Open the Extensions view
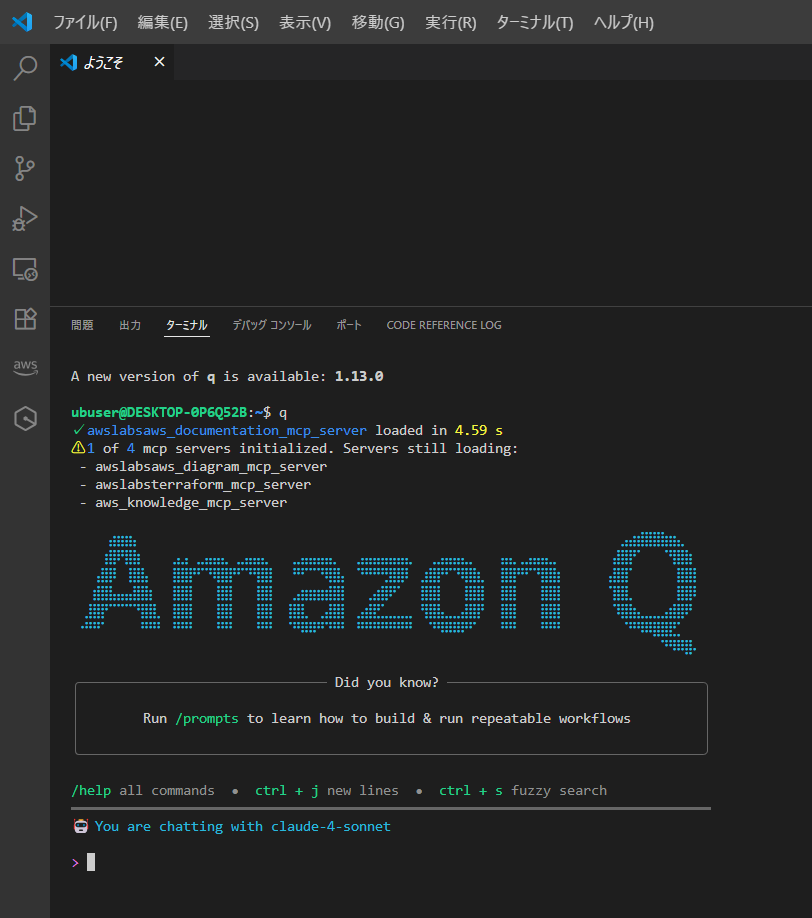This screenshot has height=918, width=812. [x=25, y=319]
